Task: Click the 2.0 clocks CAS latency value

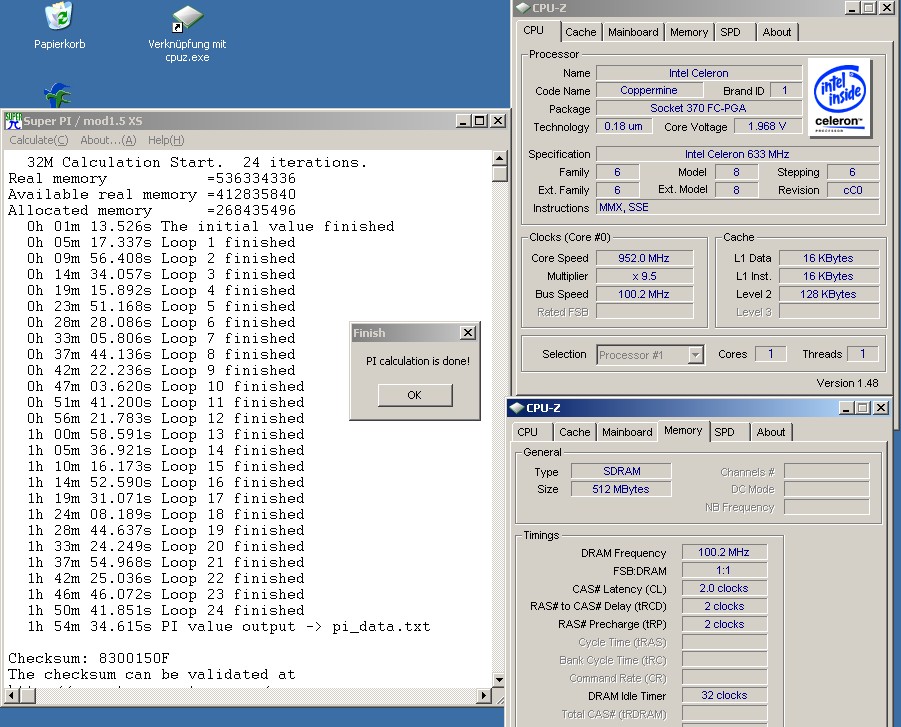Action: tap(724, 588)
